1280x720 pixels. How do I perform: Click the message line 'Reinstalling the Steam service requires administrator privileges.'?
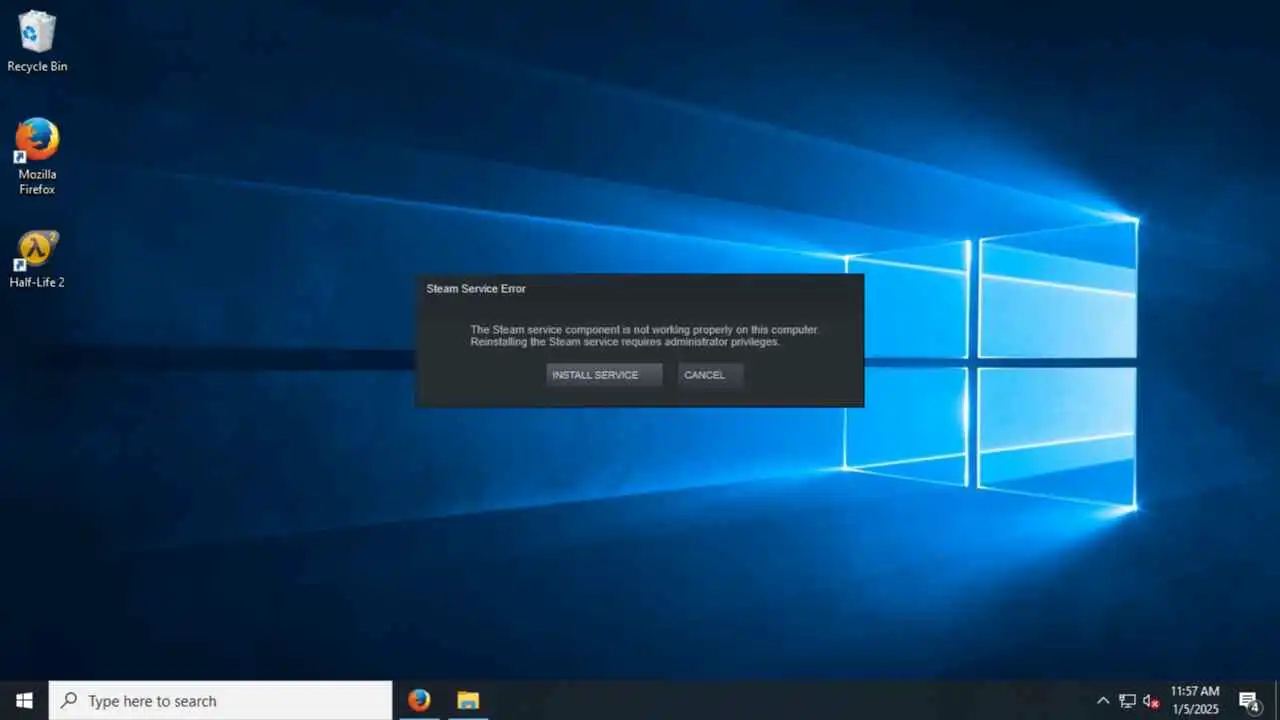pos(625,342)
